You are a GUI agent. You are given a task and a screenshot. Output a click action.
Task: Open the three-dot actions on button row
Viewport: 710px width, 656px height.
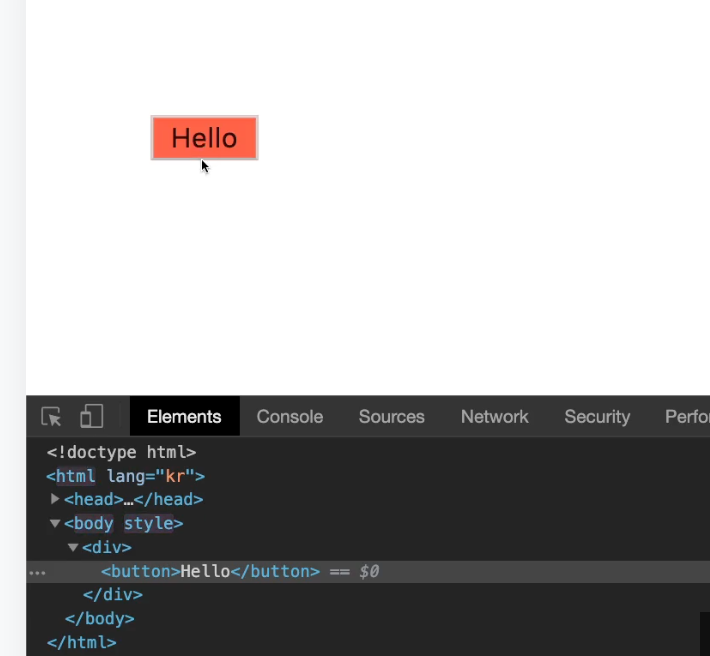pyautogui.click(x=37, y=573)
